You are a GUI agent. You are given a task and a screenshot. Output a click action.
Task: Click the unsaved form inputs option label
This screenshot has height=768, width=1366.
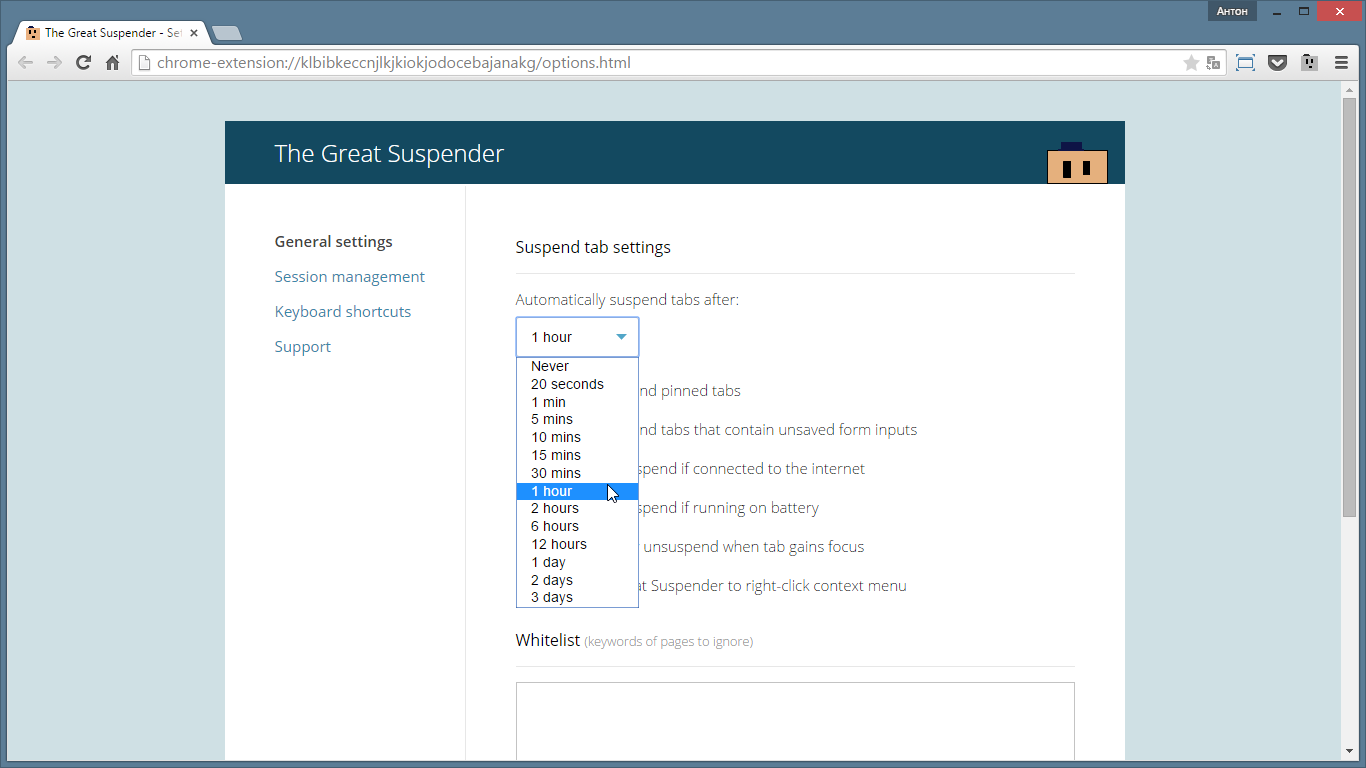pos(778,430)
